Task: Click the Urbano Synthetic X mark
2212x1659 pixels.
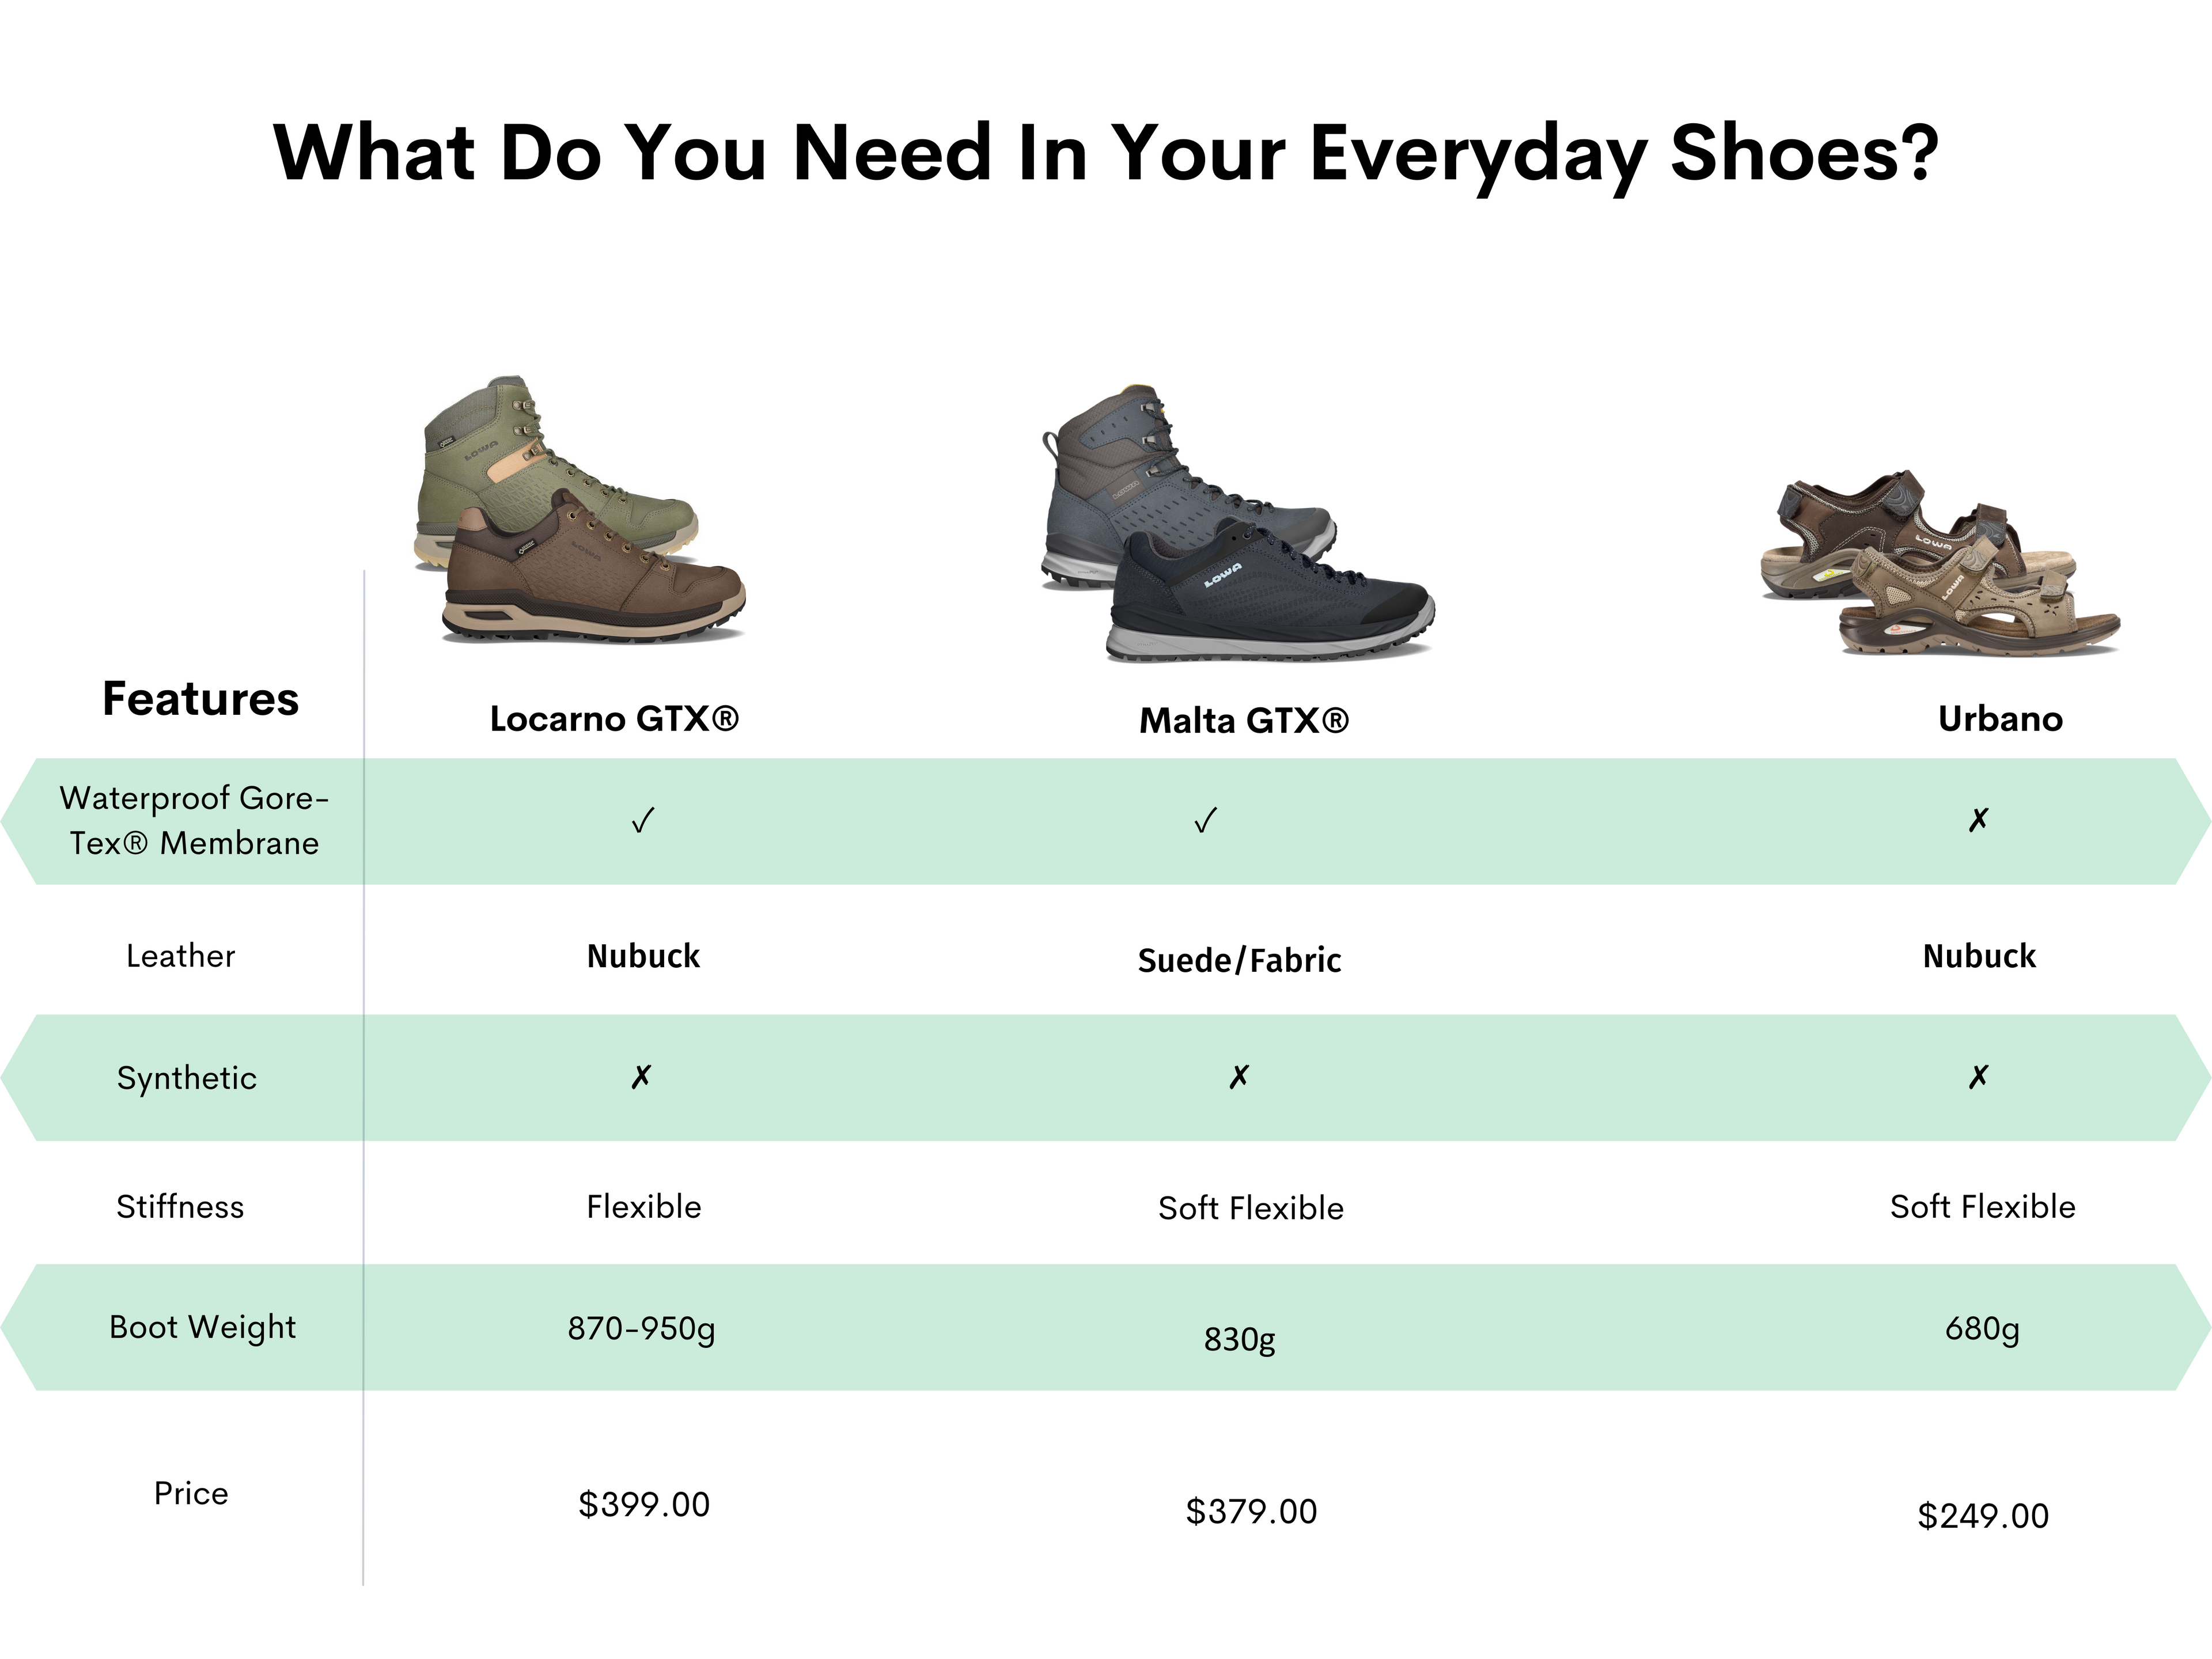Action: tap(1978, 1077)
